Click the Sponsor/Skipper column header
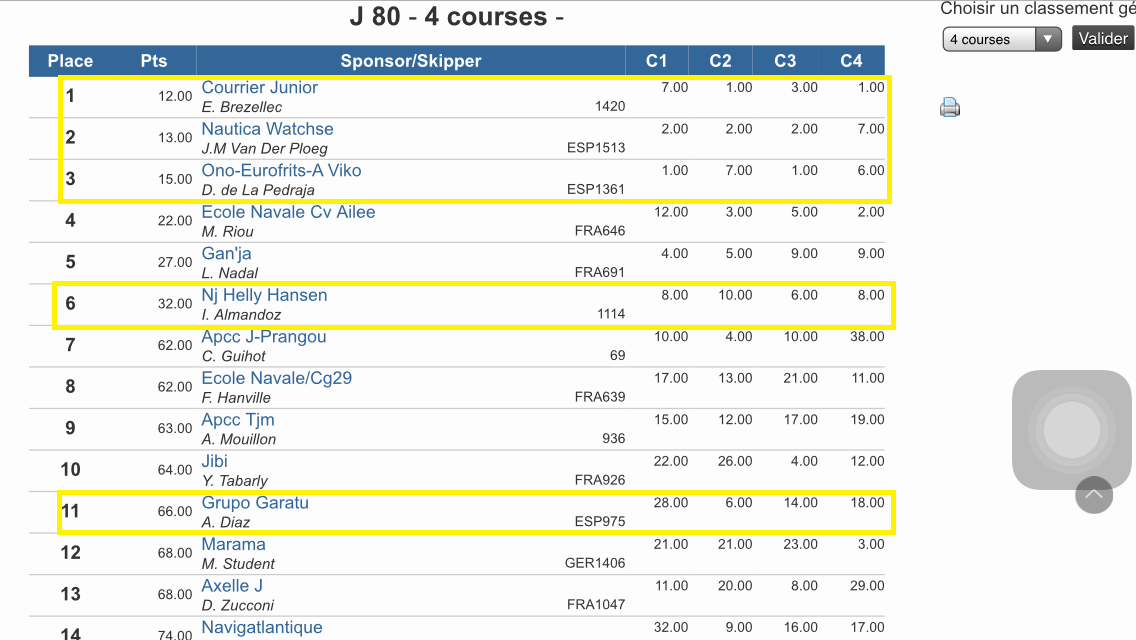 coord(411,61)
